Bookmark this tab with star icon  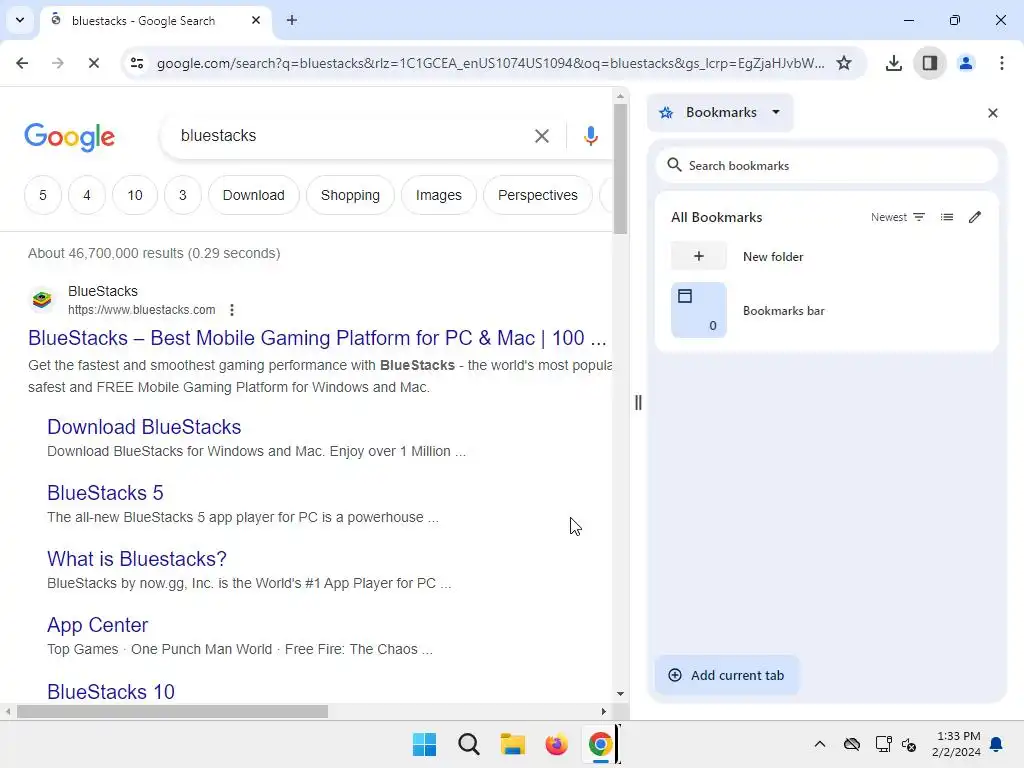point(844,63)
